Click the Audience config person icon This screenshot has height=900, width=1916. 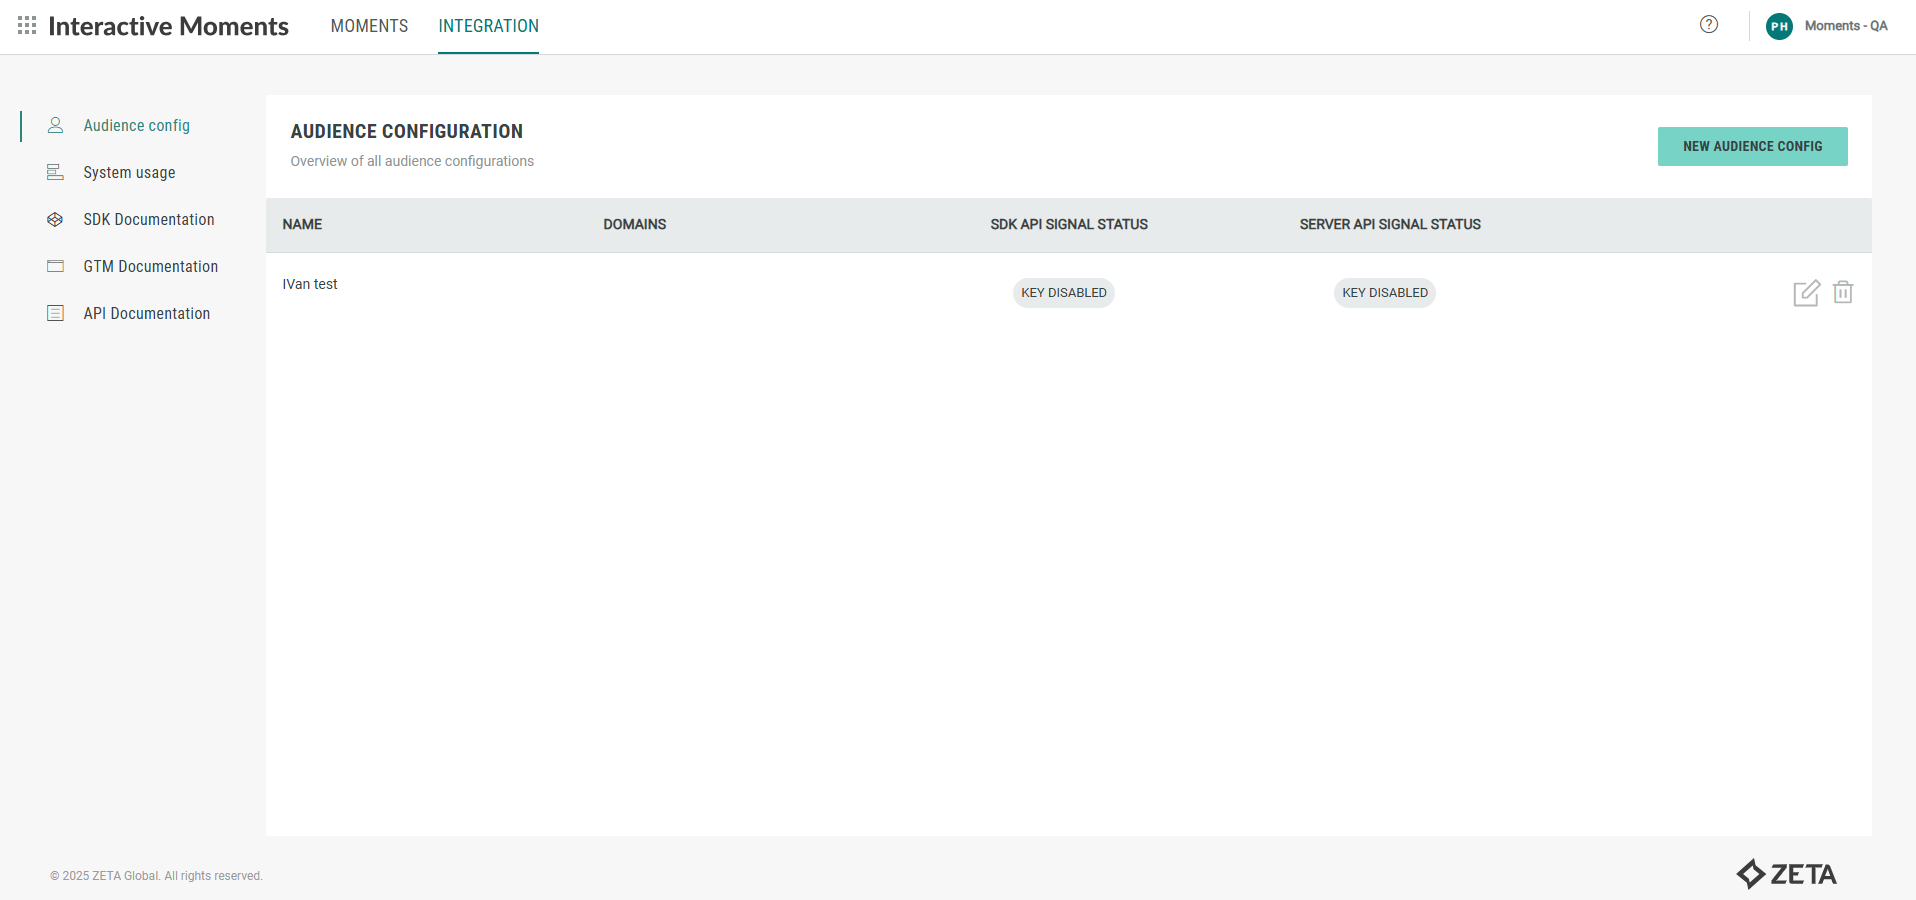[56, 125]
